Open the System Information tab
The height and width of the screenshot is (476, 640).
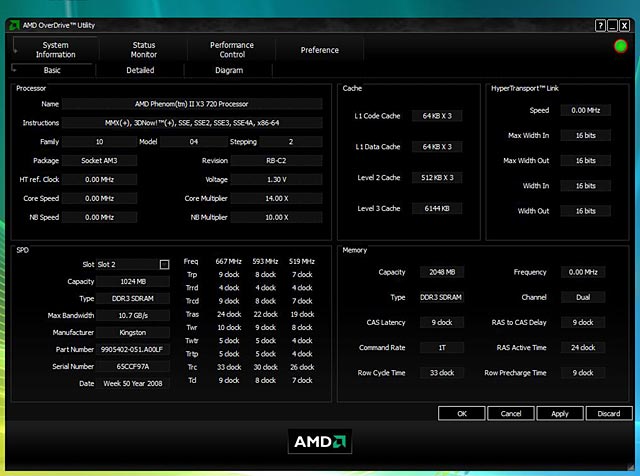(56, 50)
